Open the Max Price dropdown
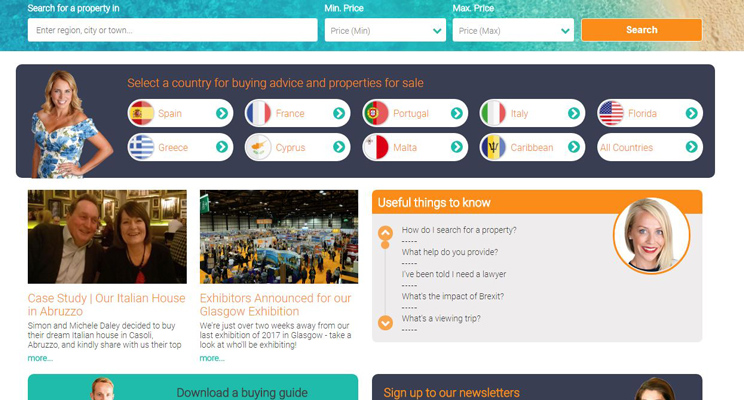This screenshot has width=744, height=400. 513,31
